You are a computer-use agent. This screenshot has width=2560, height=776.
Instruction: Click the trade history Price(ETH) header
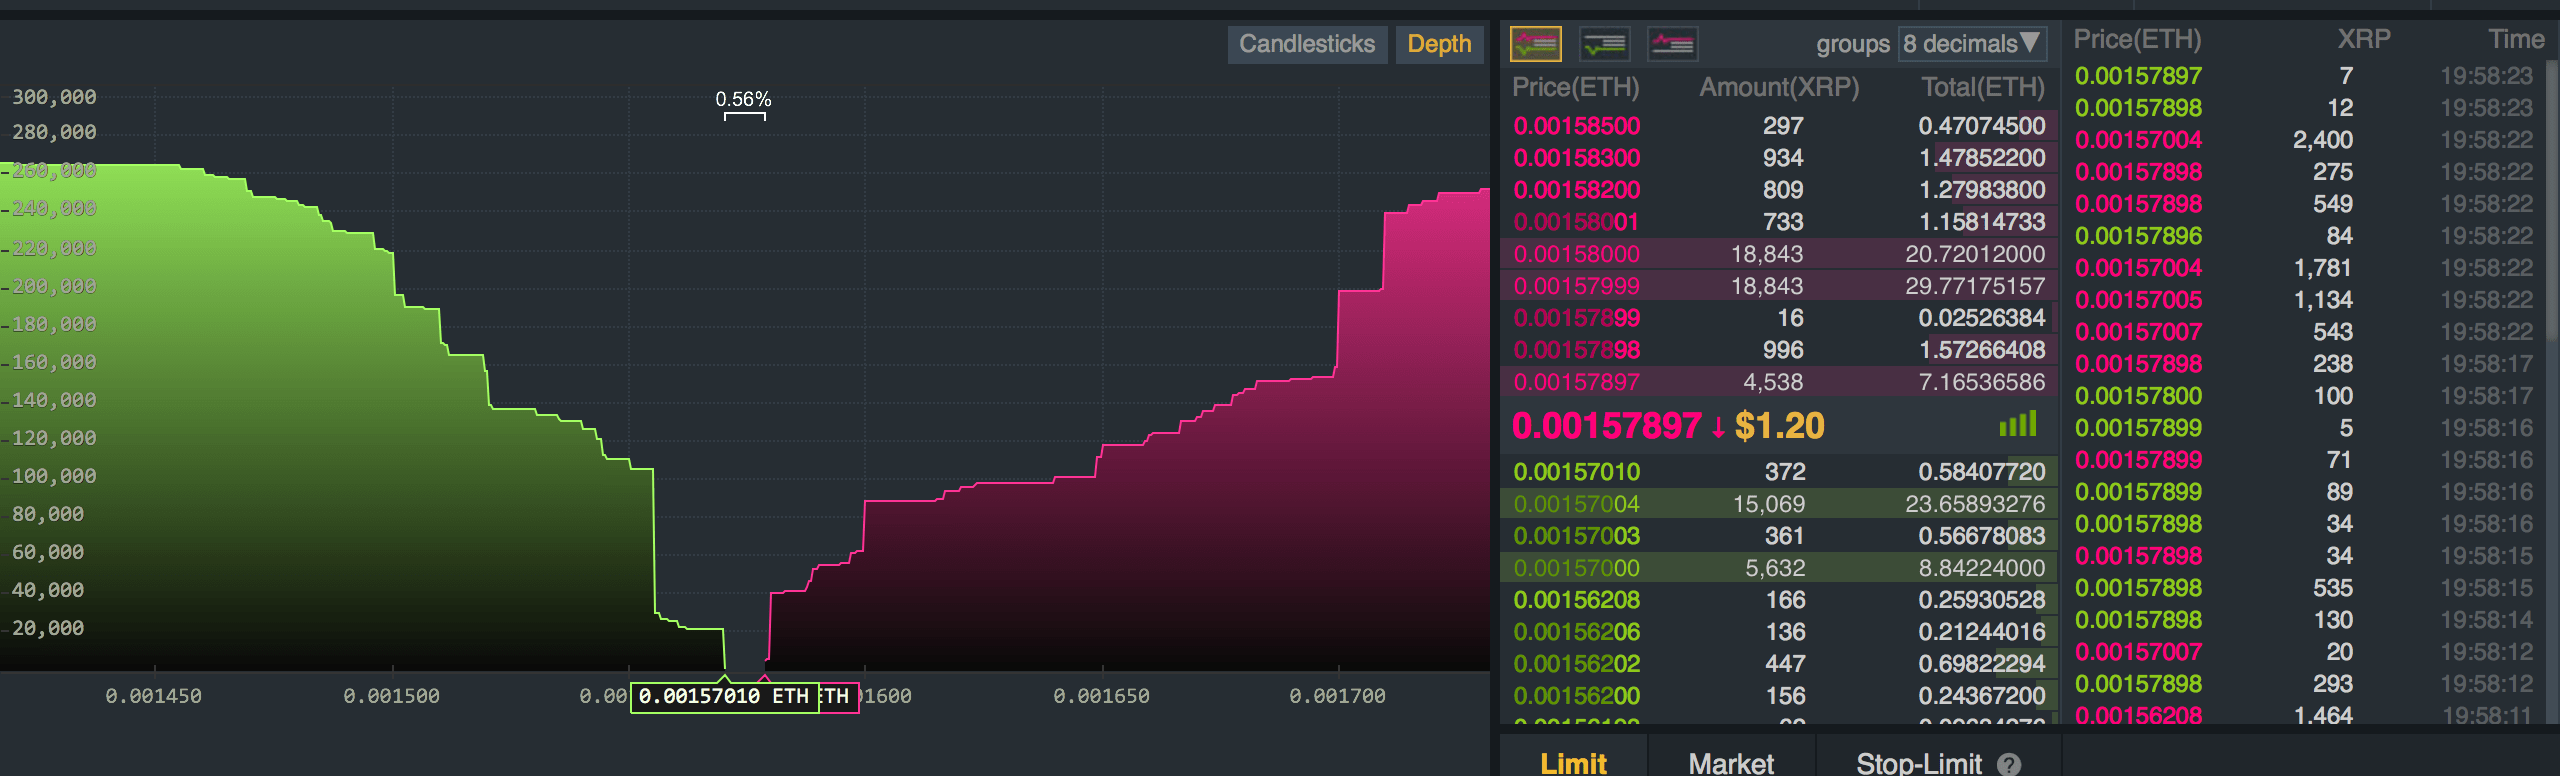pyautogui.click(x=2137, y=40)
